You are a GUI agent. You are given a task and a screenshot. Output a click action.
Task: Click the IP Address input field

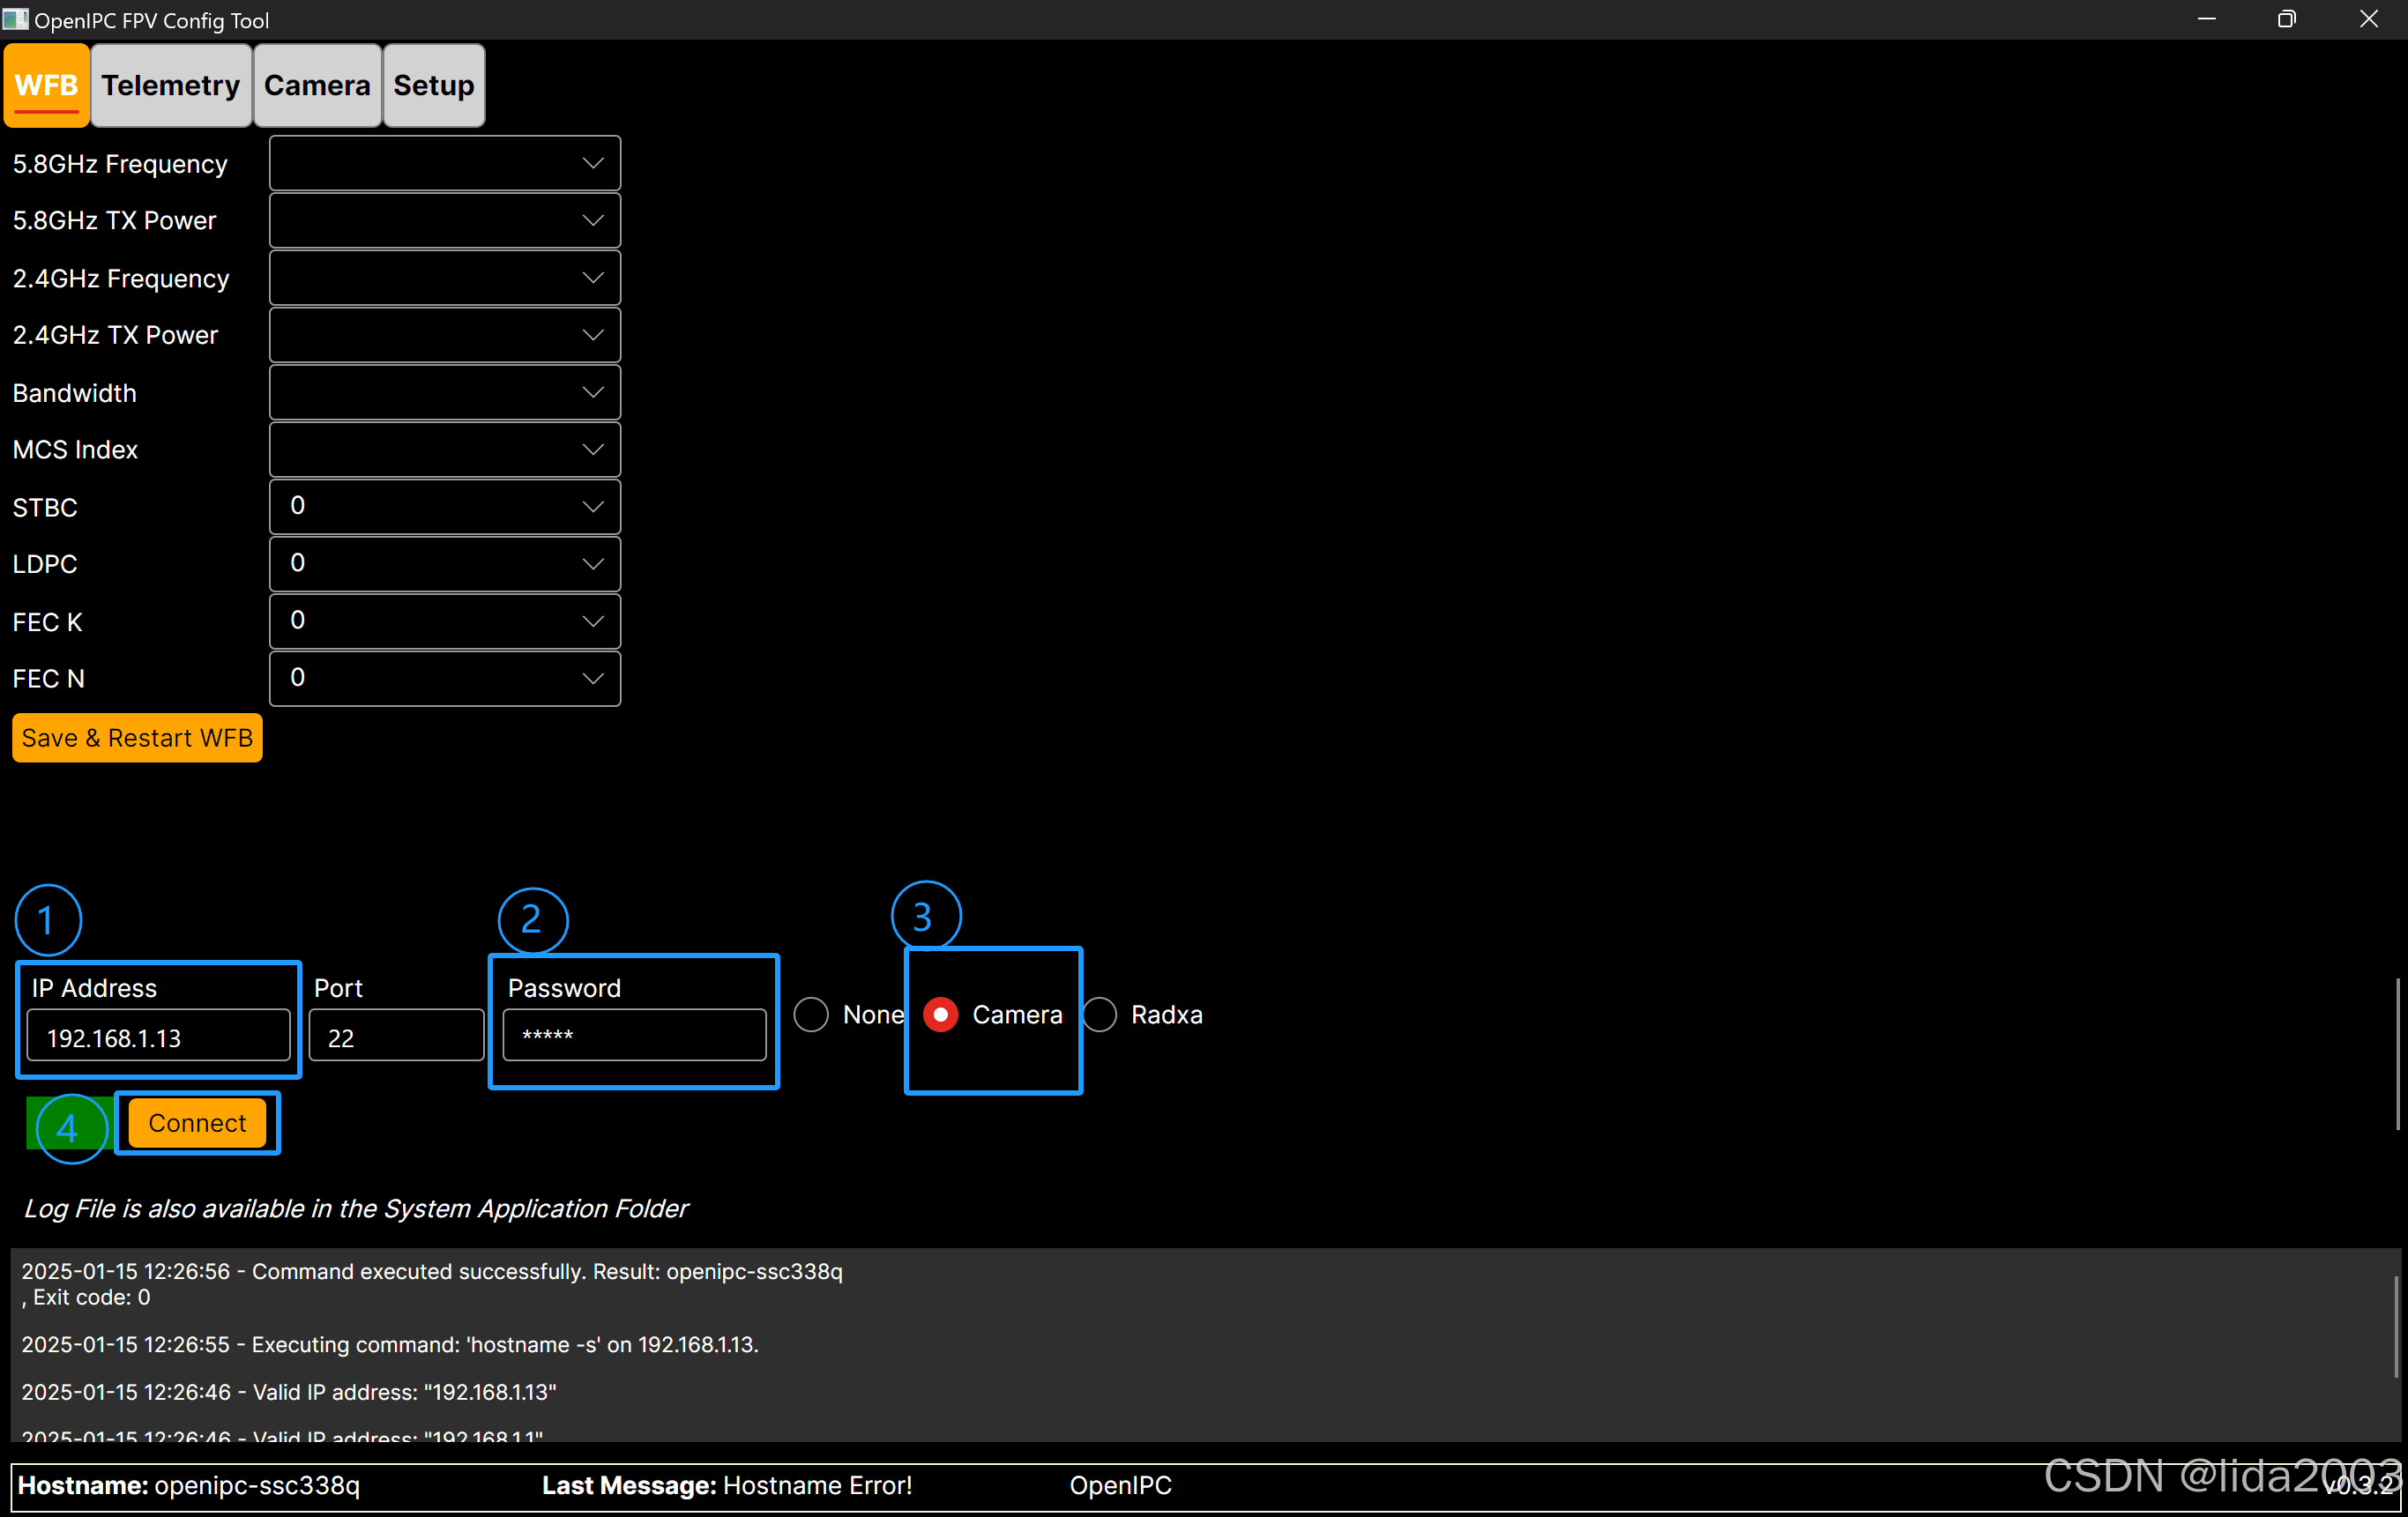point(159,1037)
